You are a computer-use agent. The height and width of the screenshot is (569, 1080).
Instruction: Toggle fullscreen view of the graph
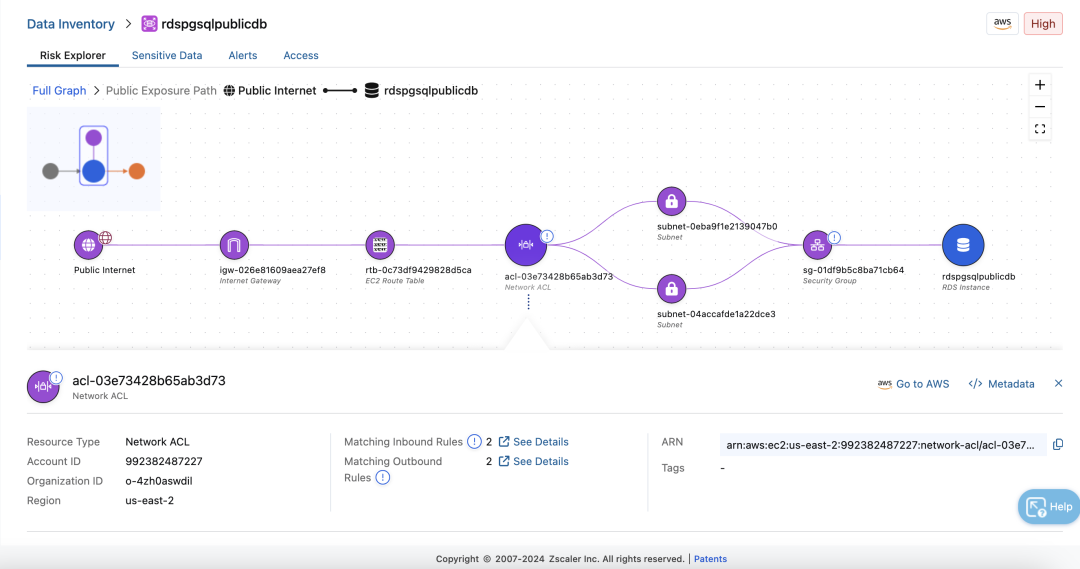(x=1040, y=129)
